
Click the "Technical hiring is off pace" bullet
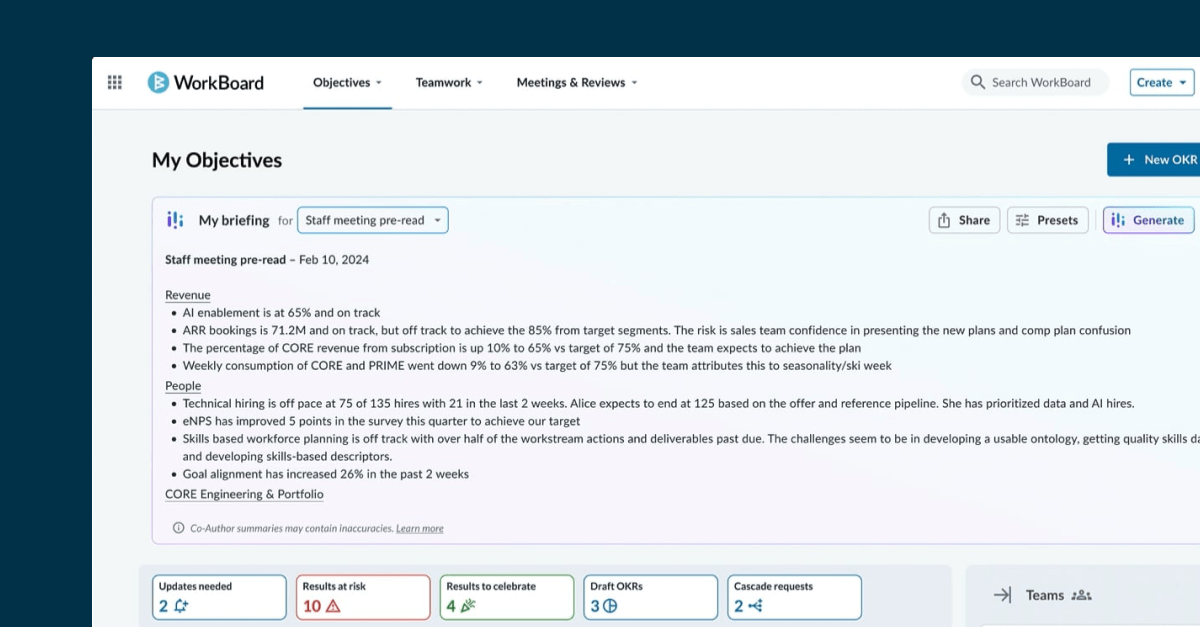click(658, 404)
